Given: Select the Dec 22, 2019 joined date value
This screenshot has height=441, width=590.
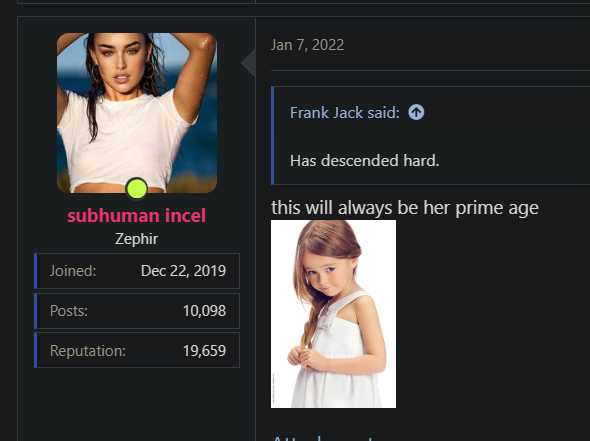Looking at the screenshot, I should [x=183, y=271].
